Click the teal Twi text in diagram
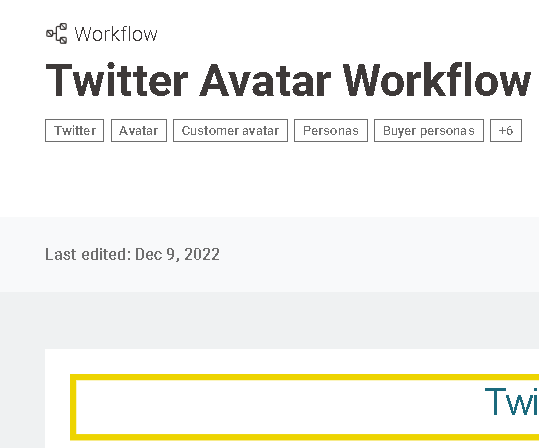539x448 pixels. tap(512, 402)
